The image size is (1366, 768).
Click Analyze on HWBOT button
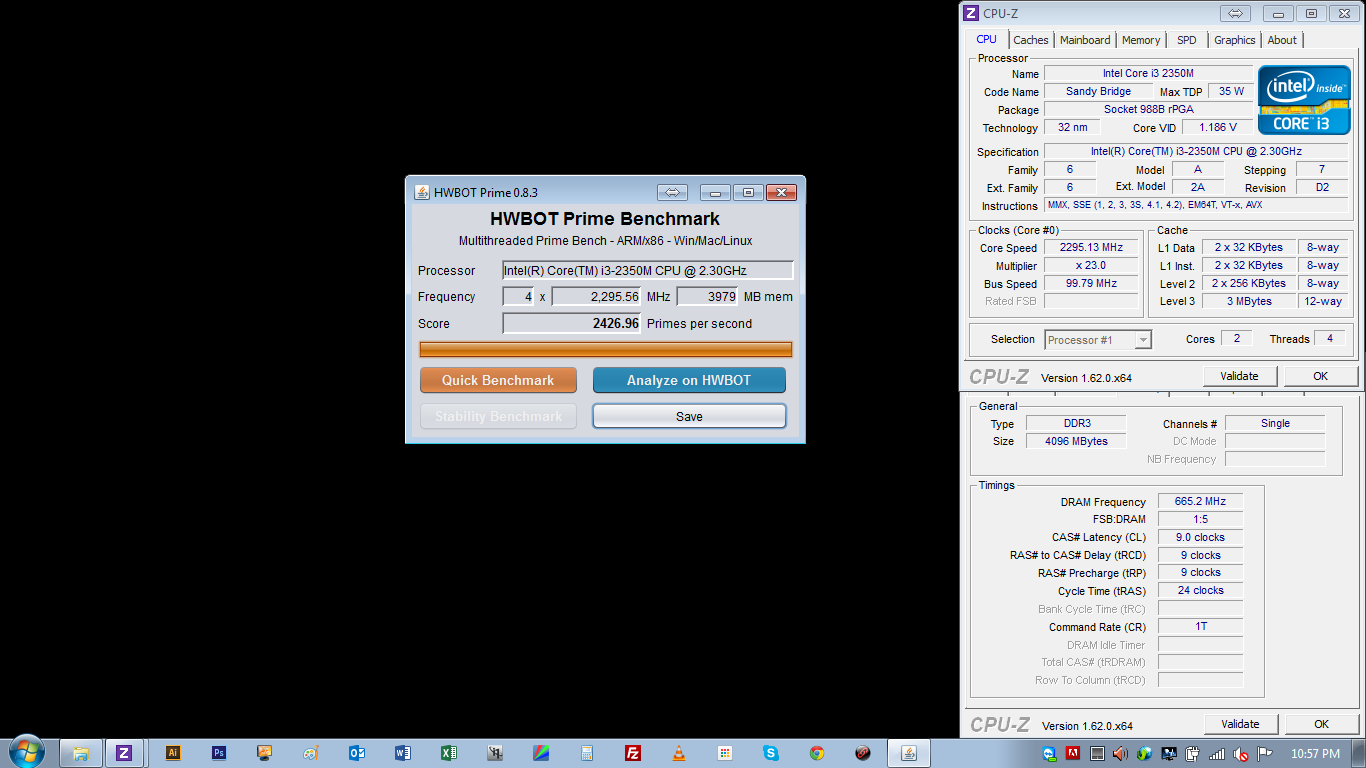(x=689, y=380)
